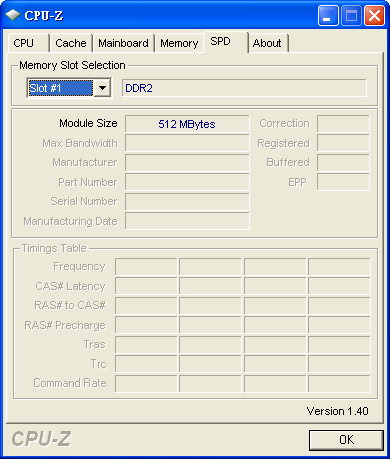Click the CAS# Latency row label
Image resolution: width=390 pixels, height=459 pixels.
[x=70, y=286]
